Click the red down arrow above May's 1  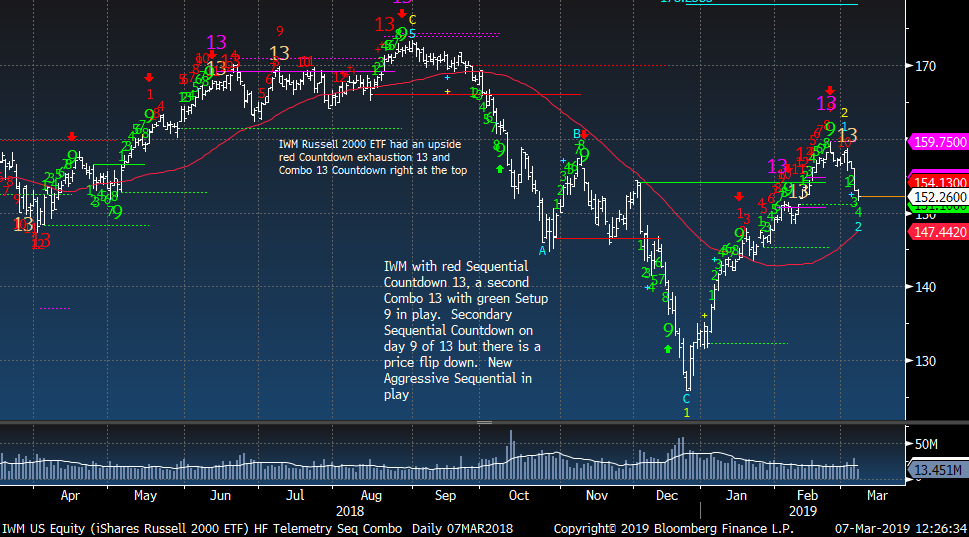coord(149,78)
